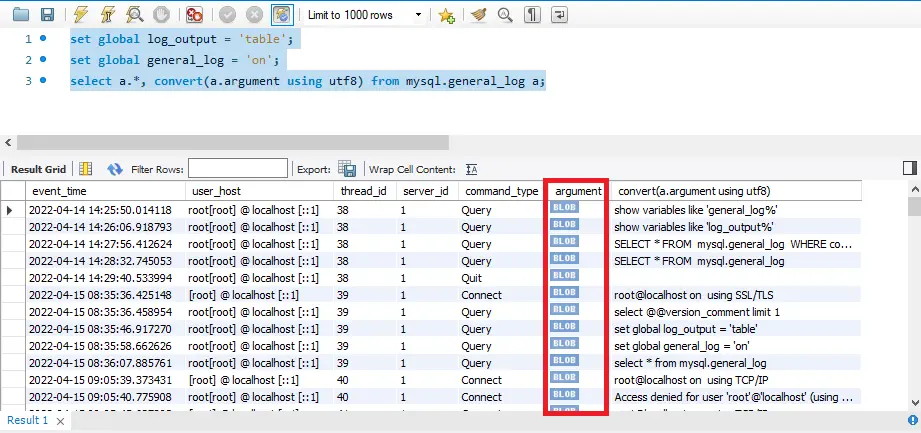This screenshot has width=921, height=433.
Task: Click cell show variables like 'log_output%'
Action: (736, 227)
